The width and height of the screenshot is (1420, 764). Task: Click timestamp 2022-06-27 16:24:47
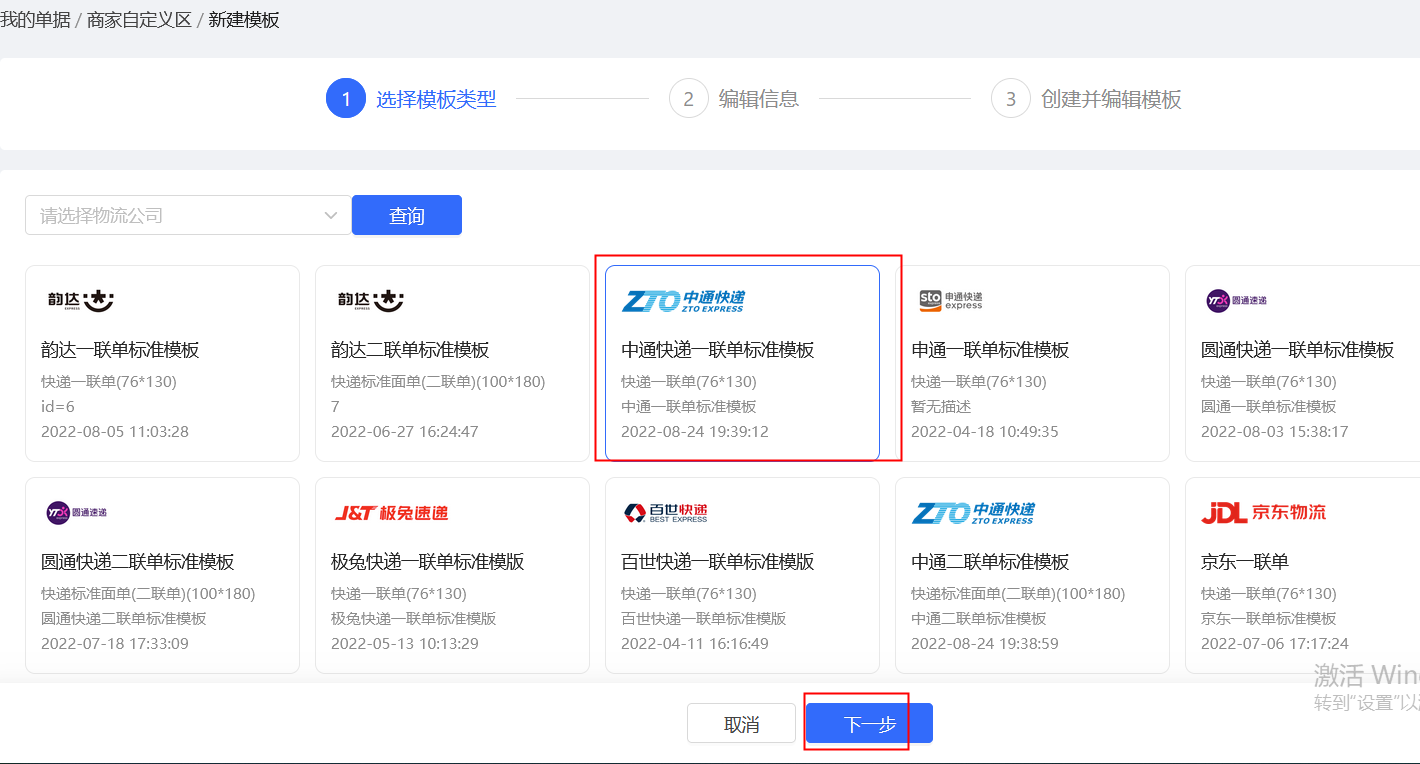click(x=405, y=432)
